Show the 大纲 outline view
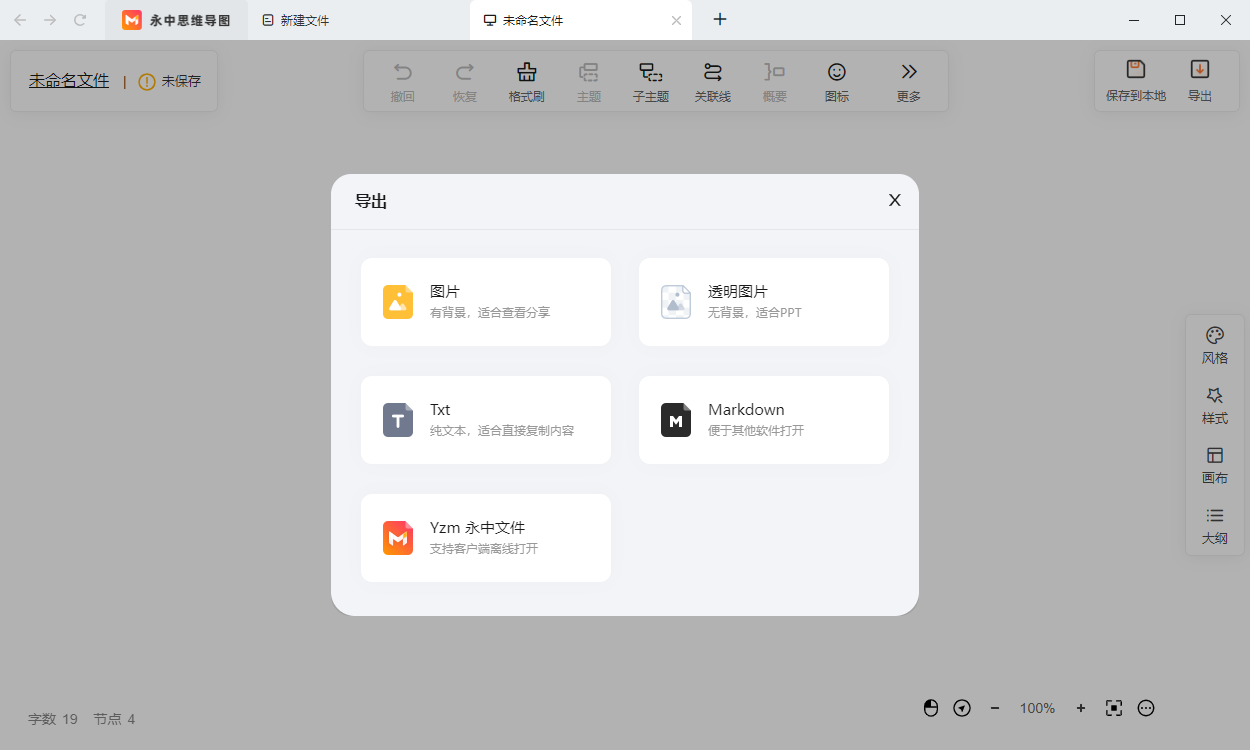The width and height of the screenshot is (1250, 750). tap(1214, 525)
